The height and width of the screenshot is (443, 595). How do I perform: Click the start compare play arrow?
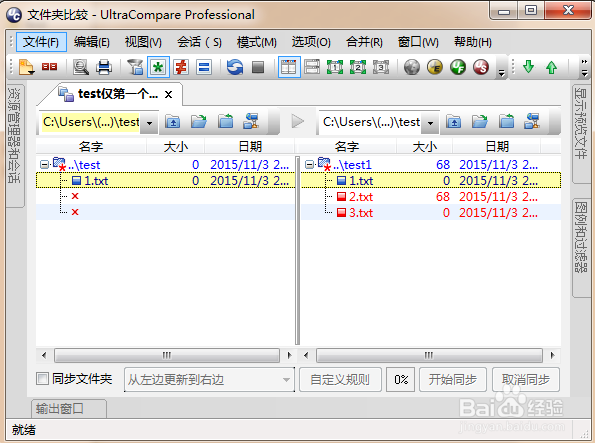click(298, 121)
